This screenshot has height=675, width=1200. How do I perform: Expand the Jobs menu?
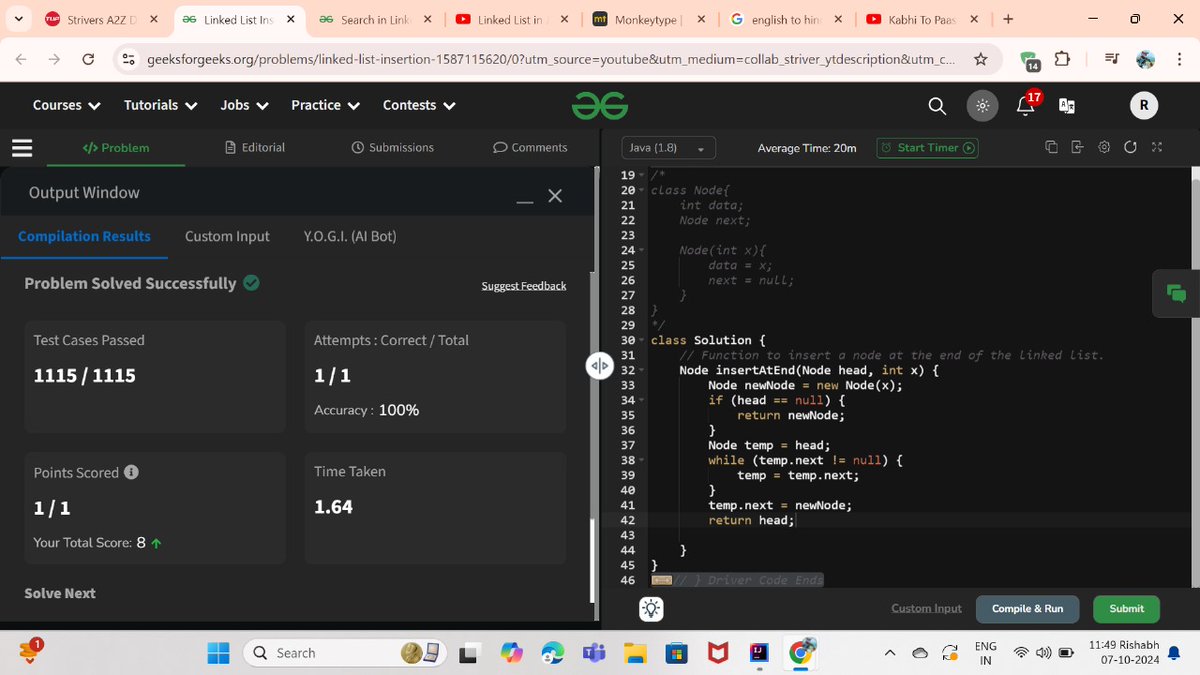(244, 105)
